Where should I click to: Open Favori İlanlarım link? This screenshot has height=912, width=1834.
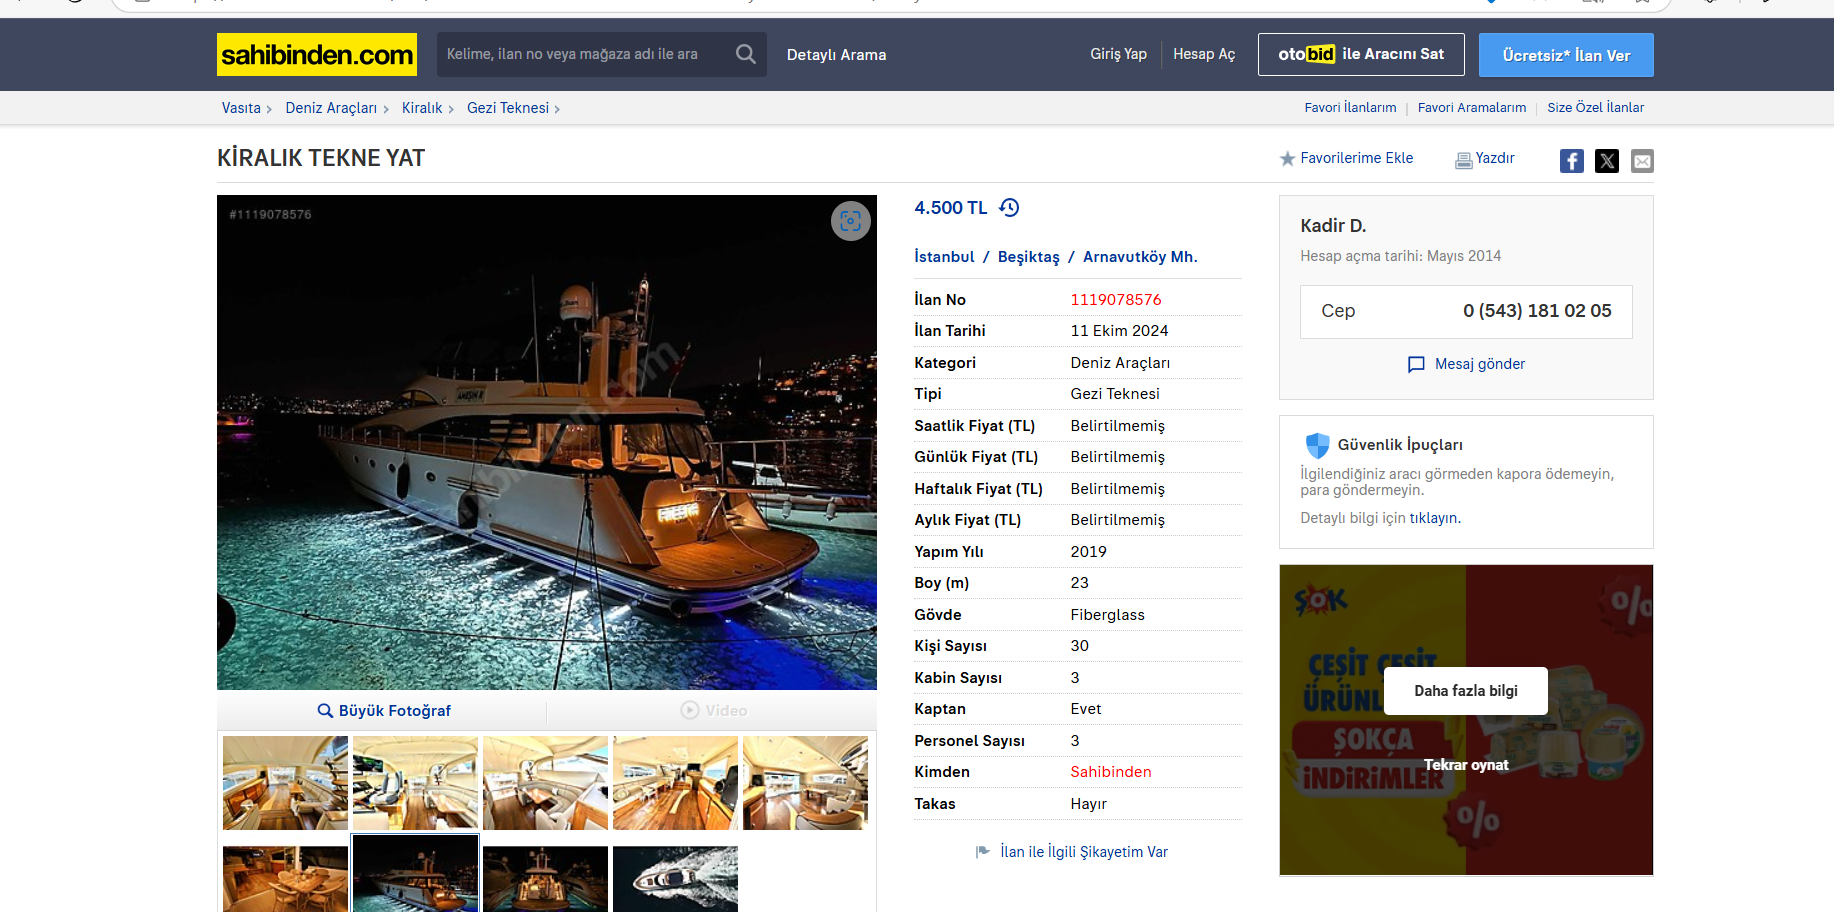coord(1350,108)
